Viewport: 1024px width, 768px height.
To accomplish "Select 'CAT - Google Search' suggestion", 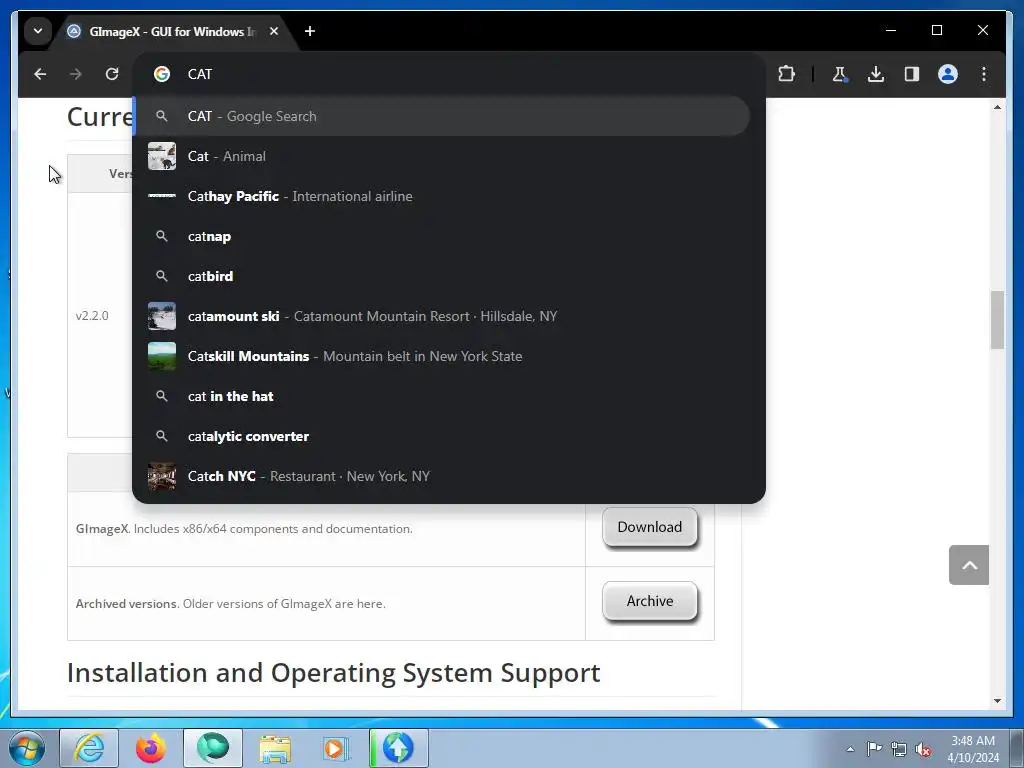I will [x=441, y=116].
